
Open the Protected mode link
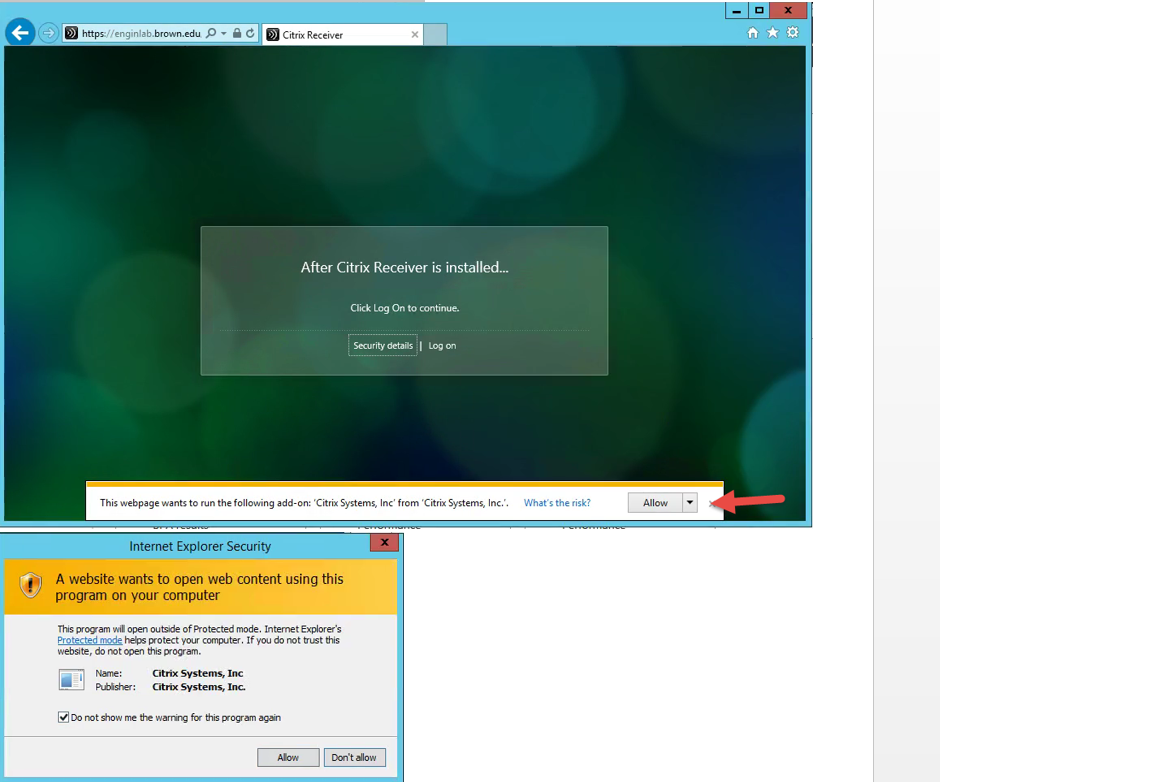coord(90,640)
